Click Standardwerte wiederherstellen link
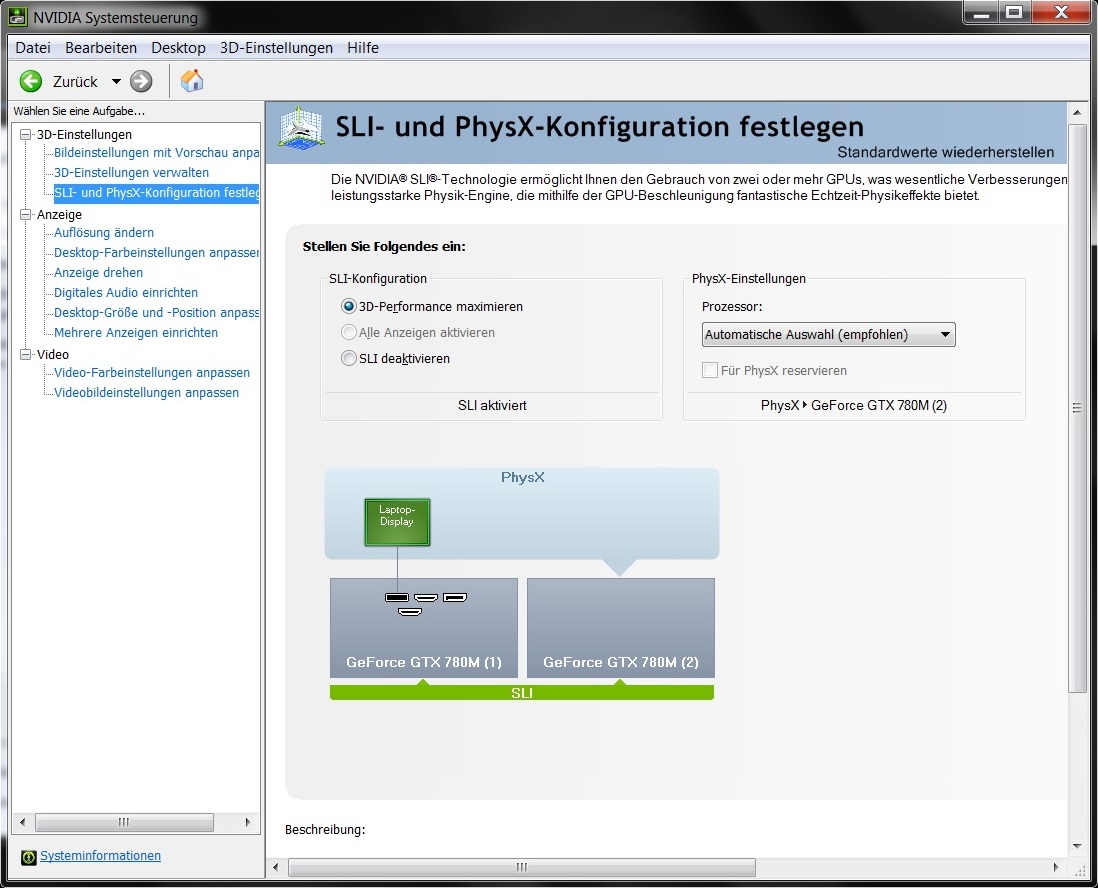1098x888 pixels. click(x=945, y=152)
